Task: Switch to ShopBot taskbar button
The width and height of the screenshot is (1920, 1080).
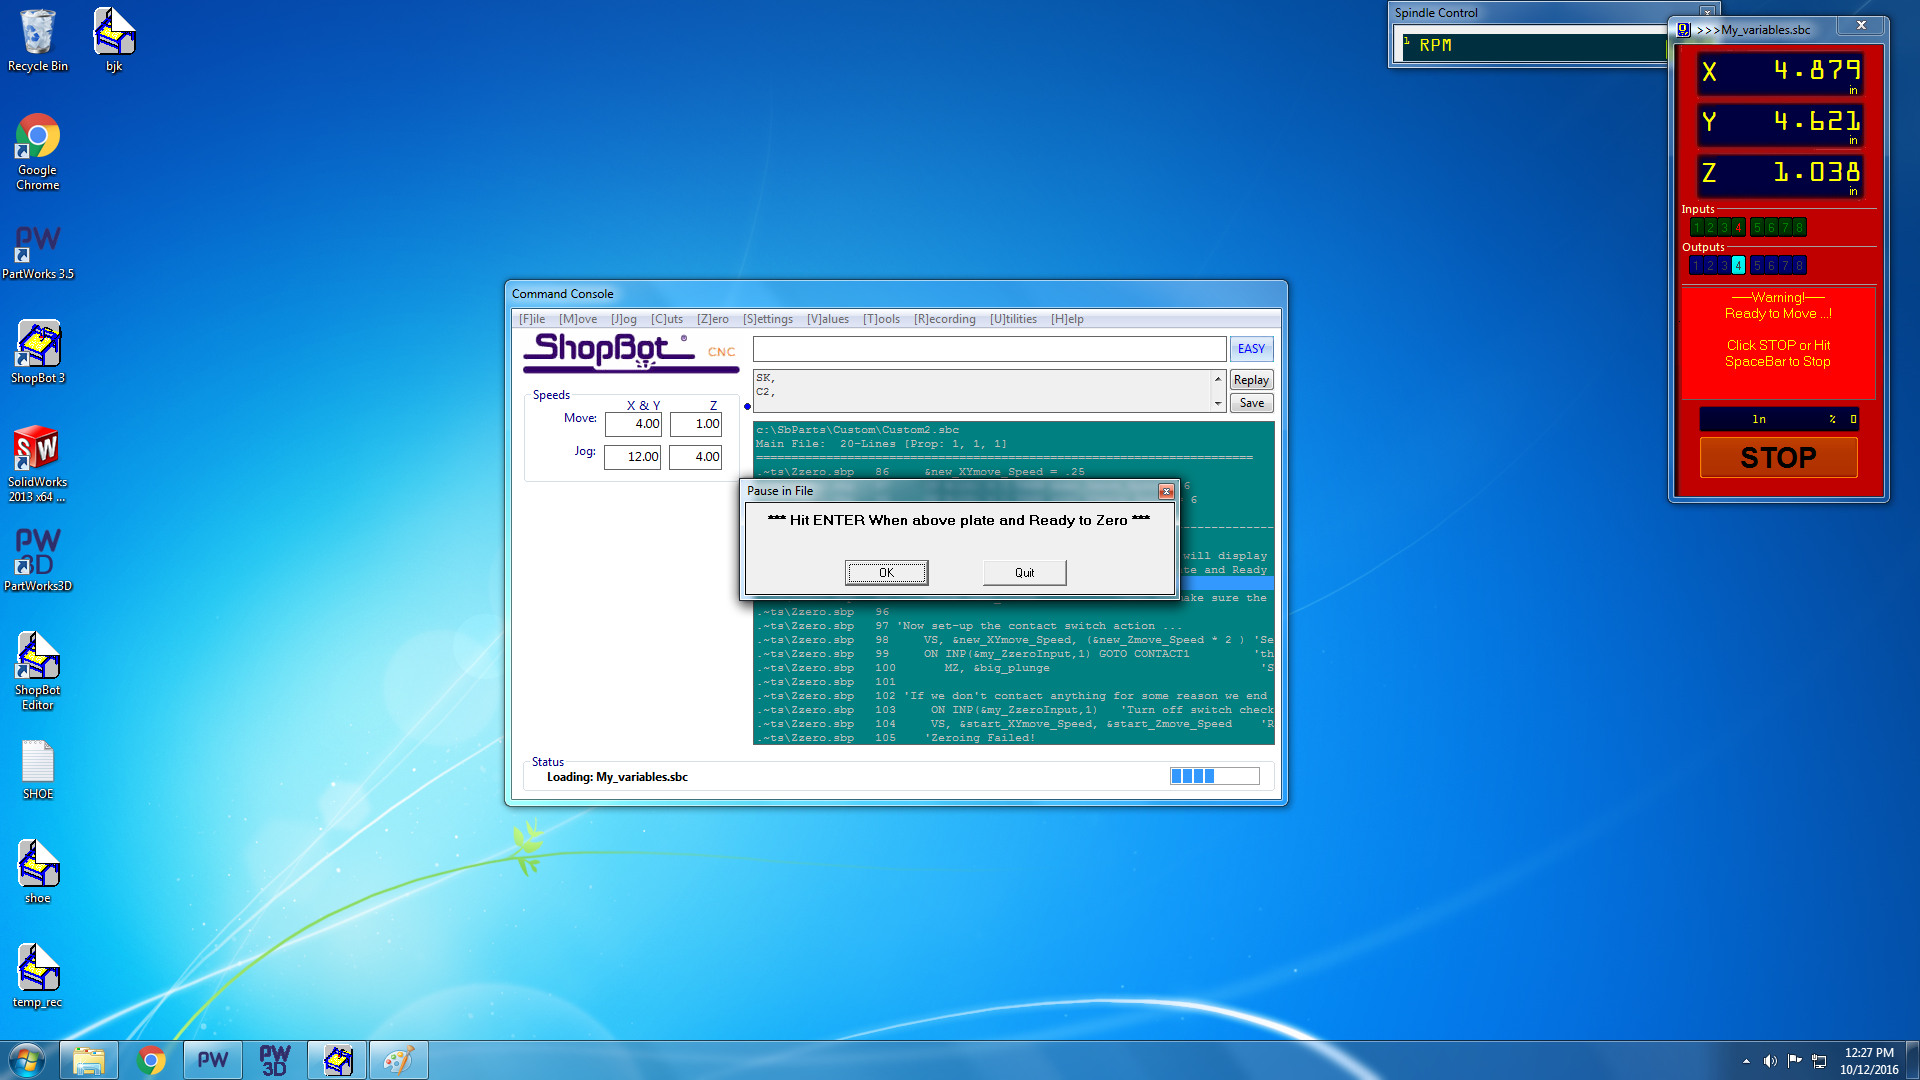Action: [x=337, y=1060]
